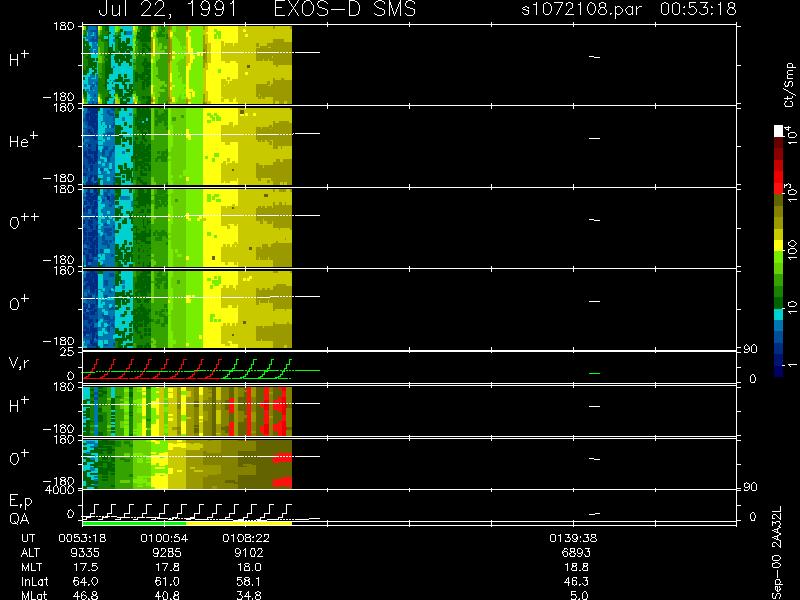The height and width of the screenshot is (600, 800).
Task: Click the '4000' E,p axis label
Action: [x=62, y=490]
